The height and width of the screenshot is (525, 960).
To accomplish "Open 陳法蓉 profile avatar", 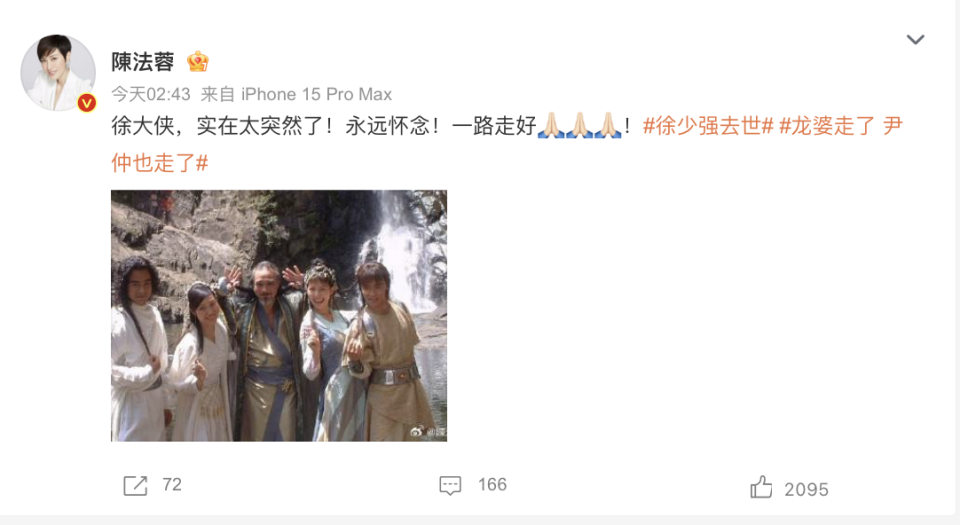I will (x=58, y=72).
